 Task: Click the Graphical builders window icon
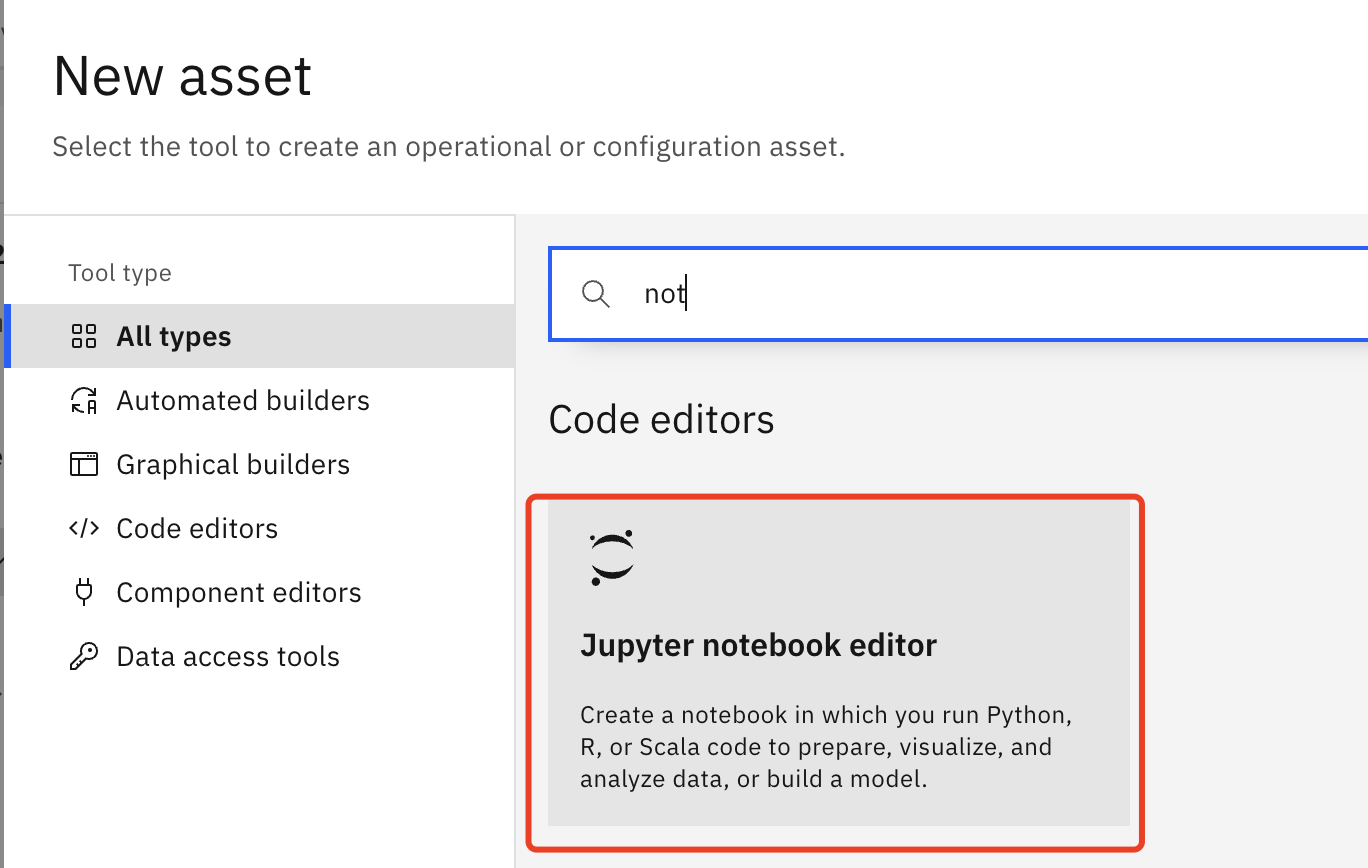(84, 464)
